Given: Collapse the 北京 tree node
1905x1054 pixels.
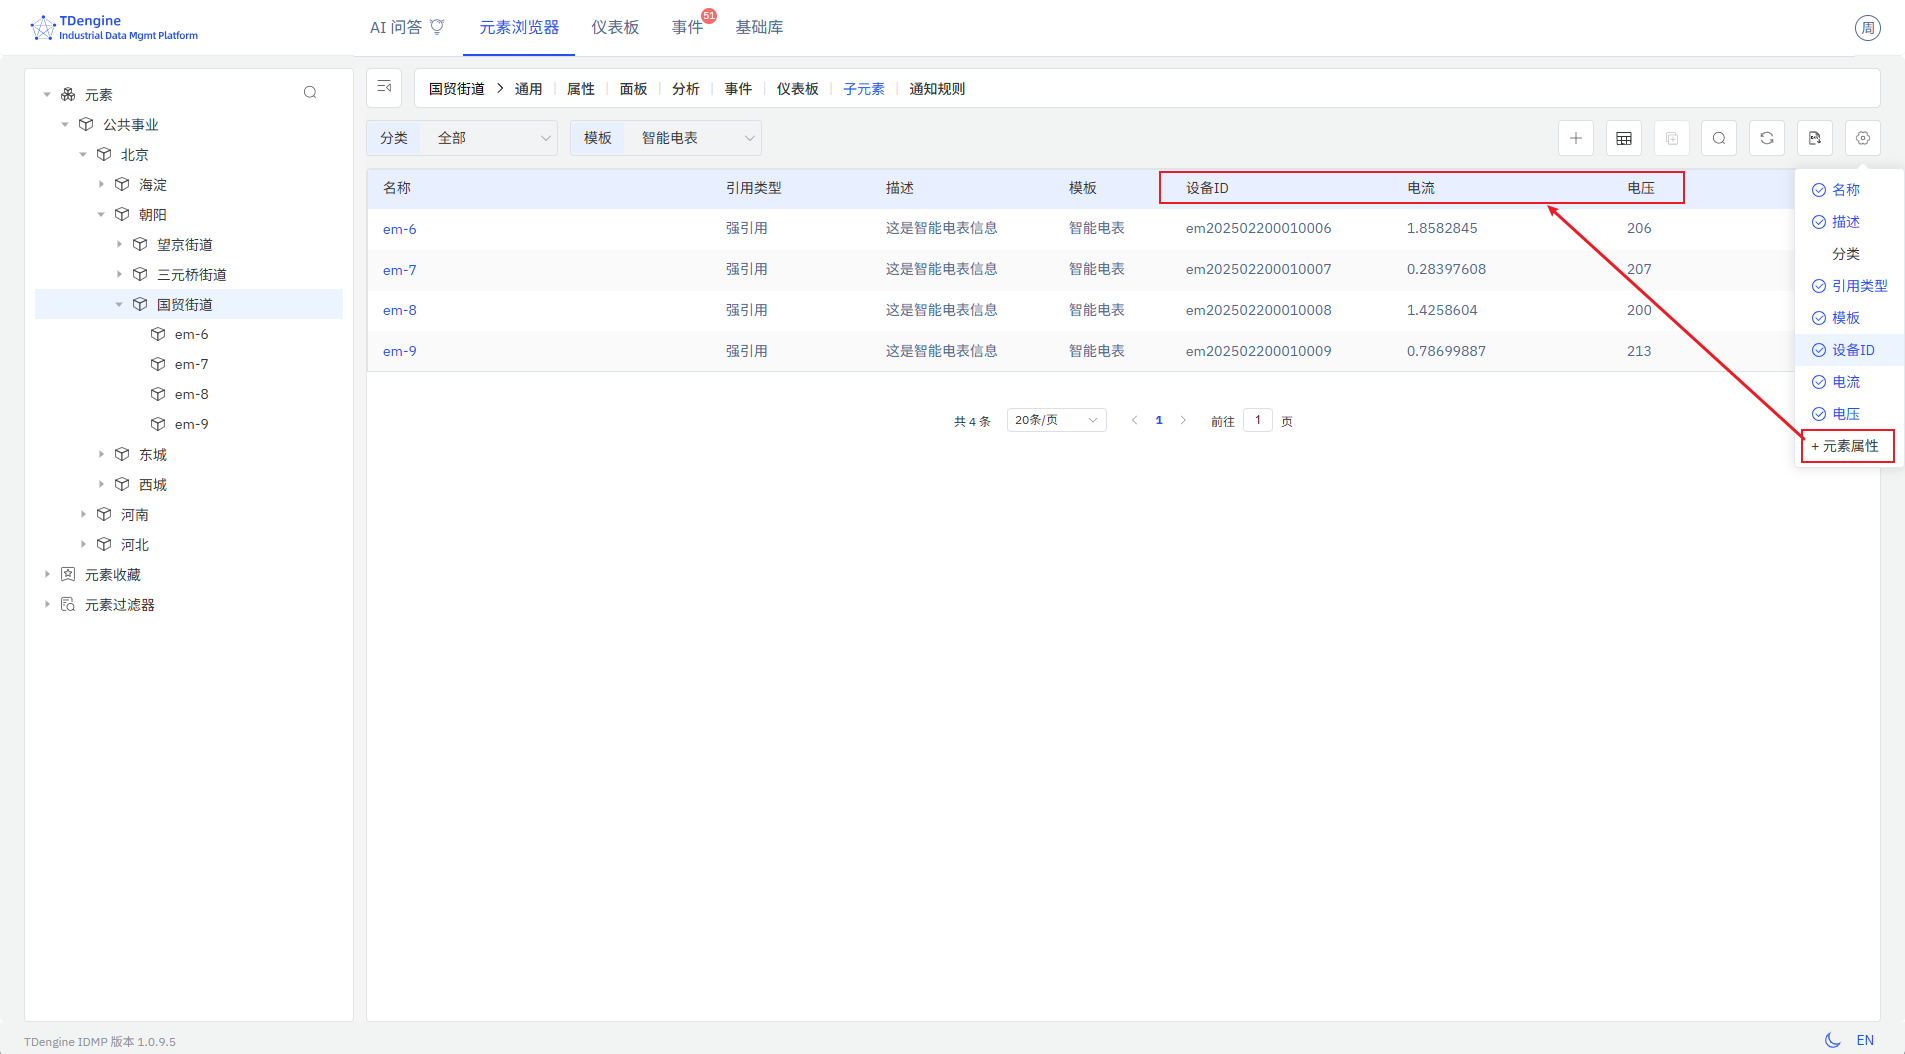Looking at the screenshot, I should click(83, 154).
